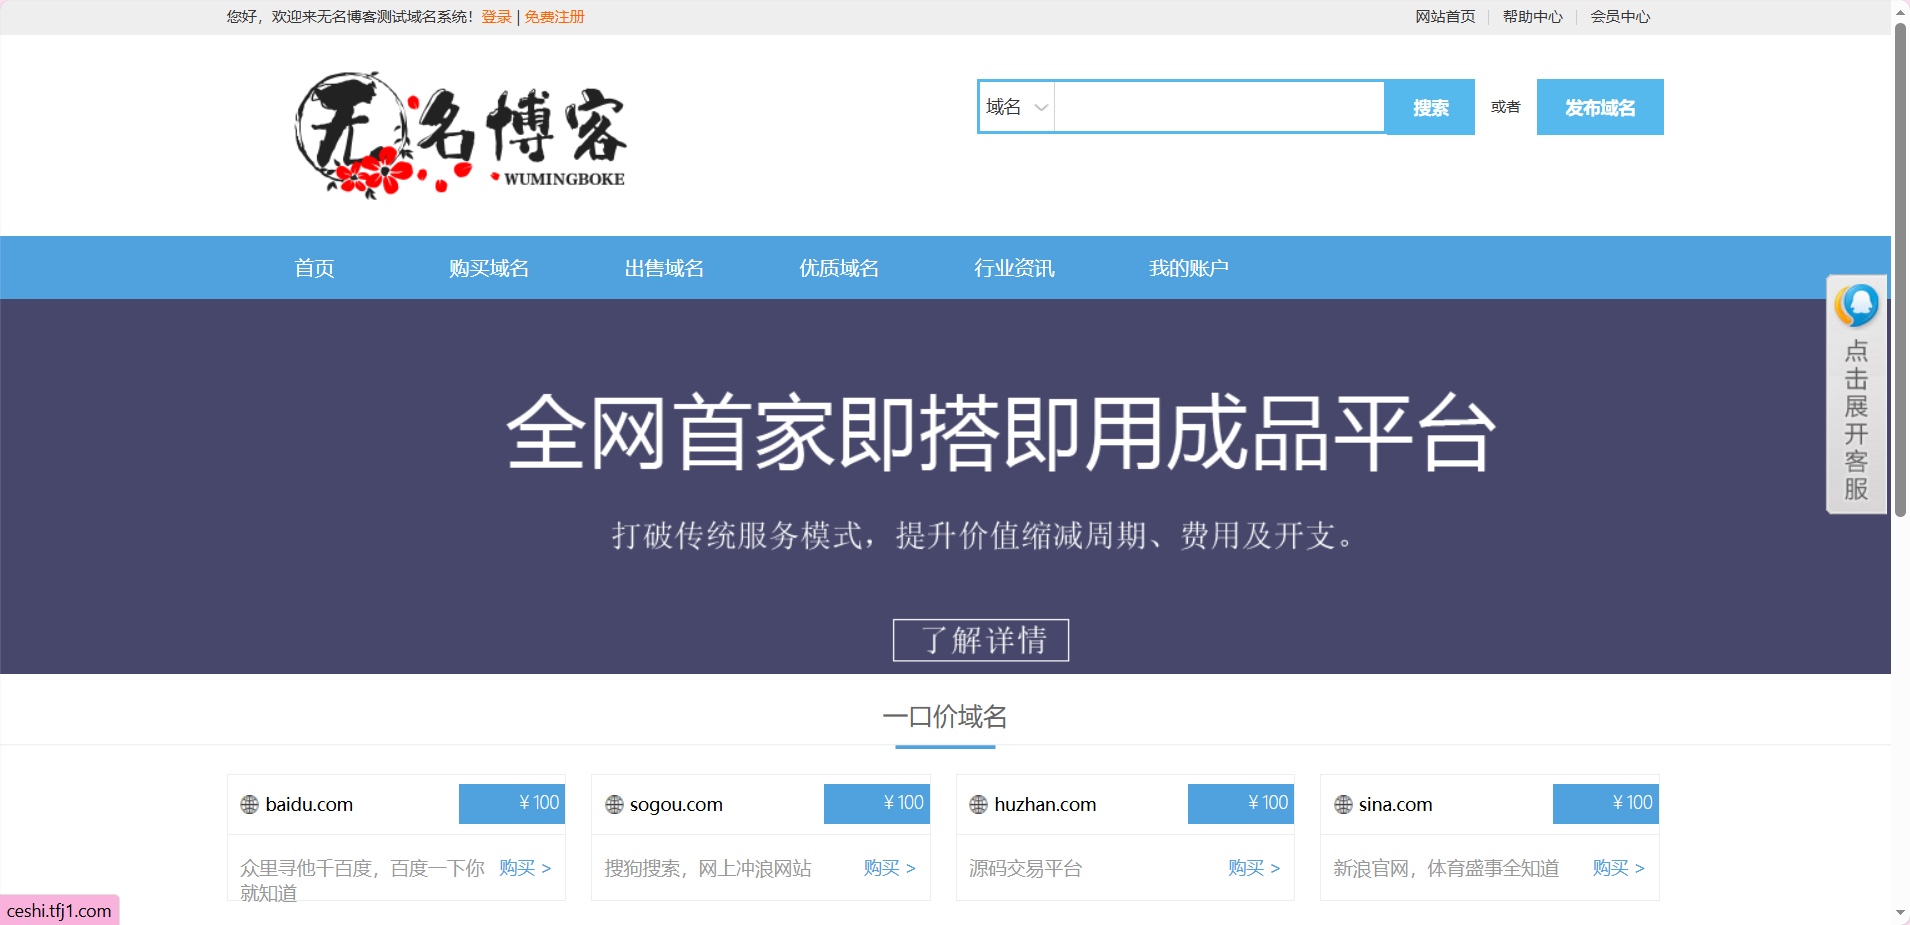Go to 我的账户 tab

1188,267
